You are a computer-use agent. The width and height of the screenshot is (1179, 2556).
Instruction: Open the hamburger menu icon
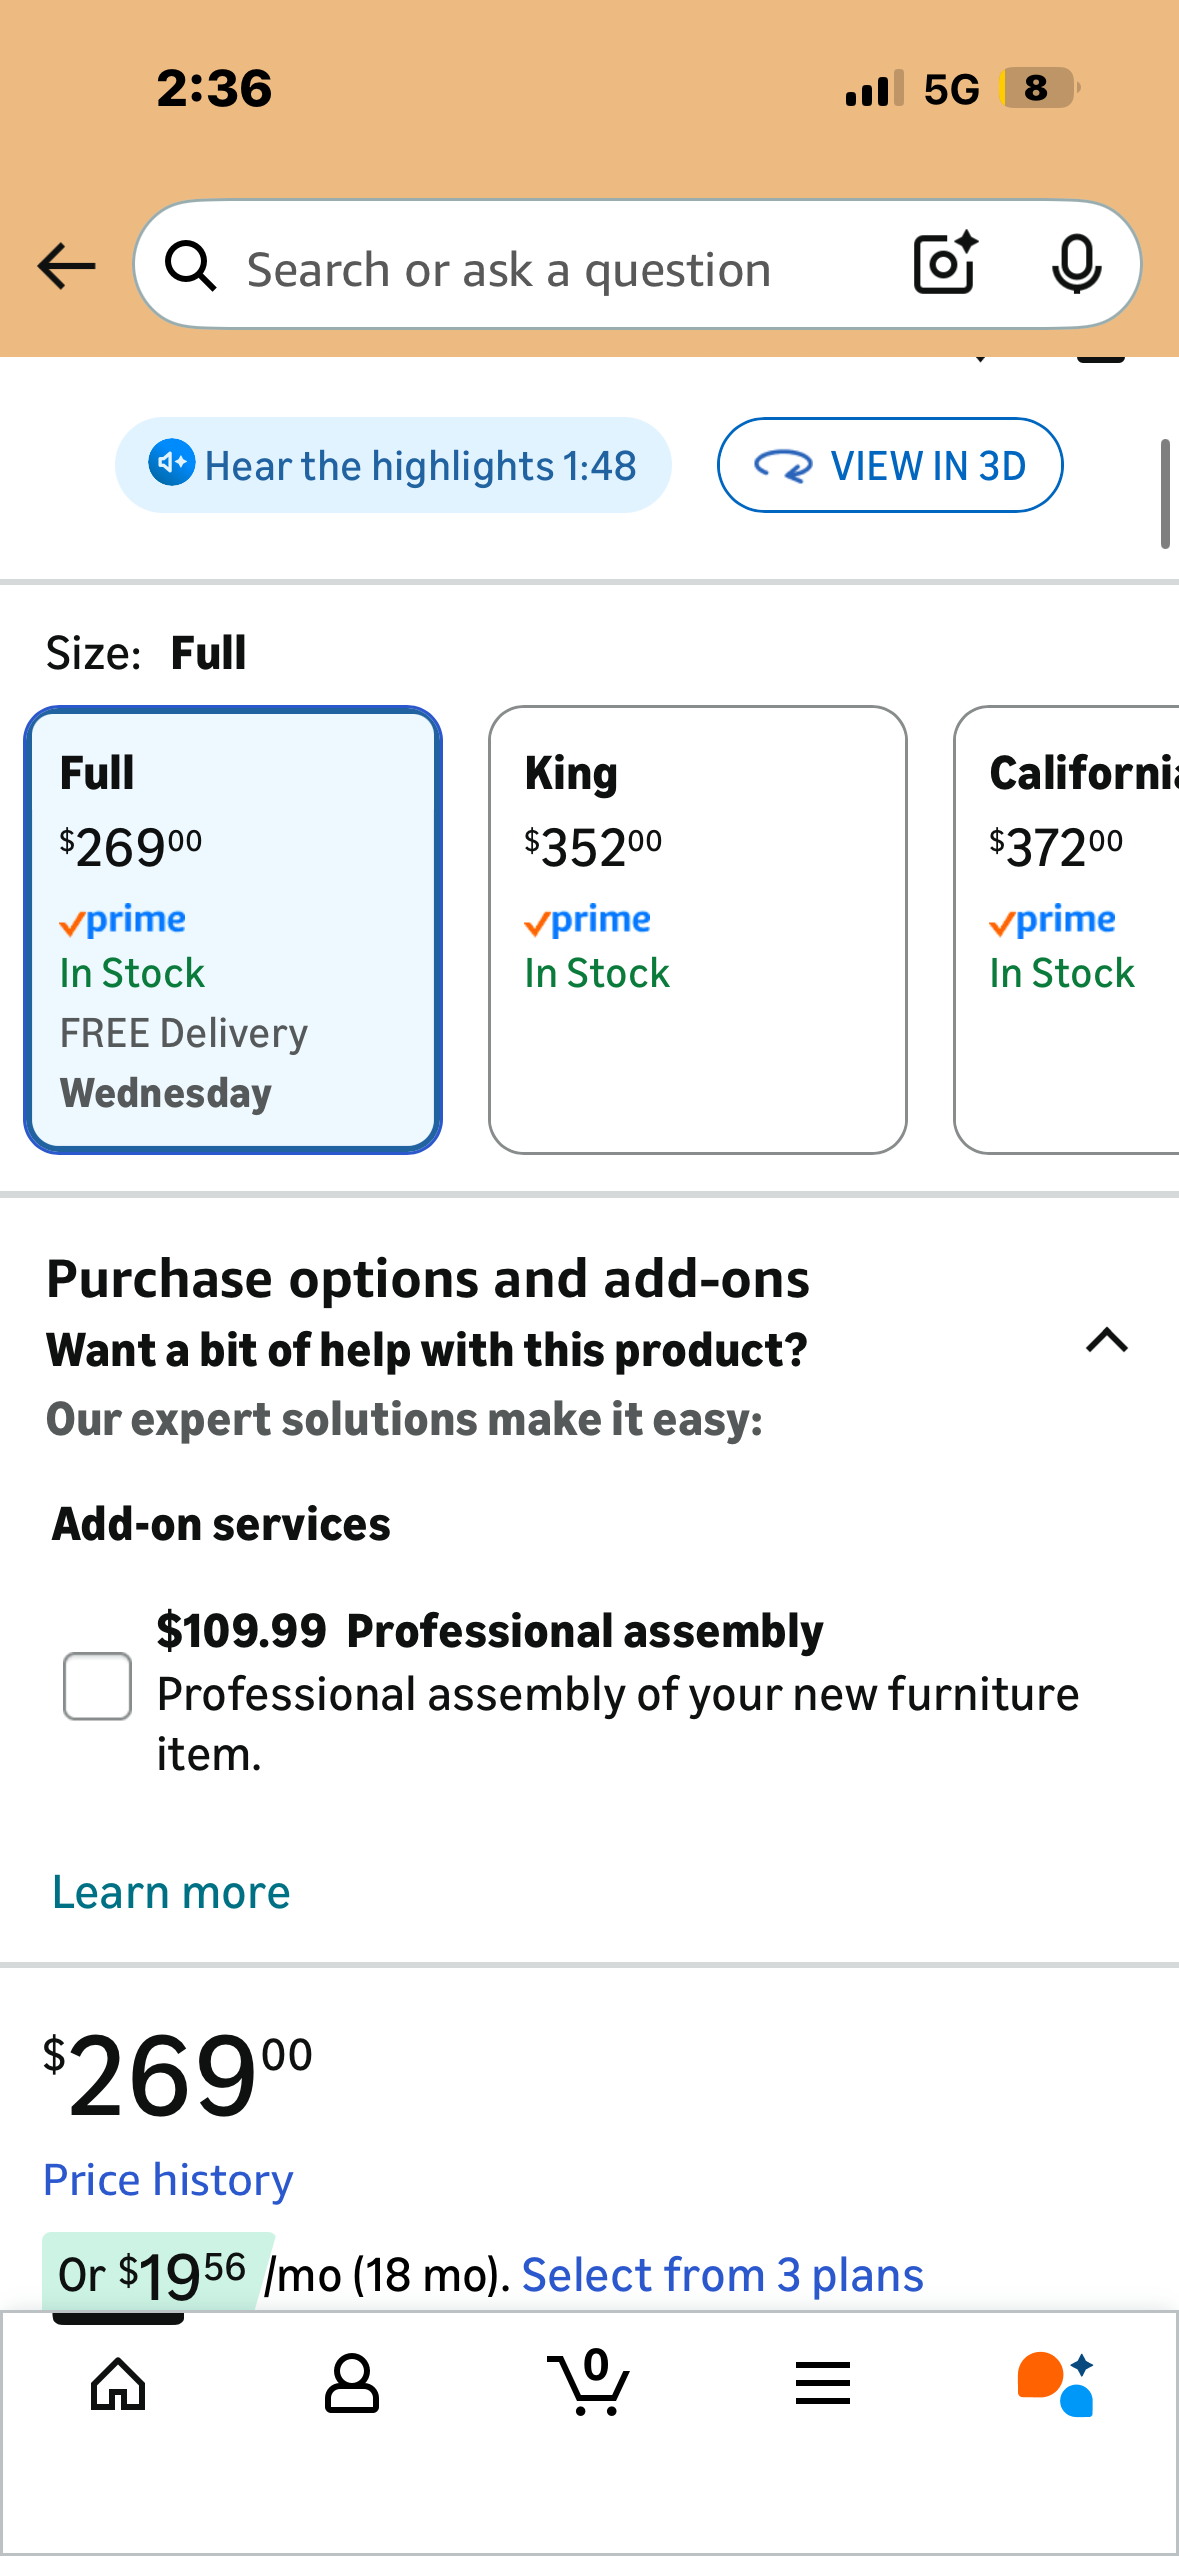823,2384
